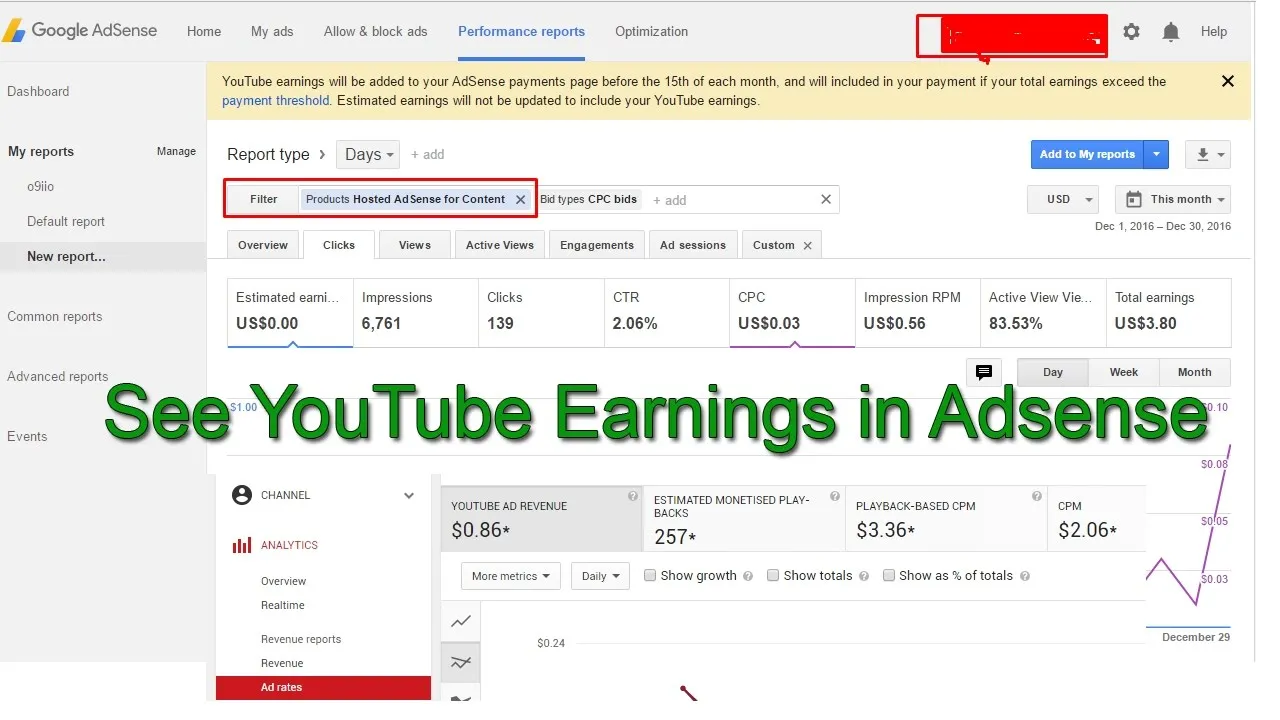Select New report... in My reports sidebar
This screenshot has width=1280, height=720.
coord(66,256)
